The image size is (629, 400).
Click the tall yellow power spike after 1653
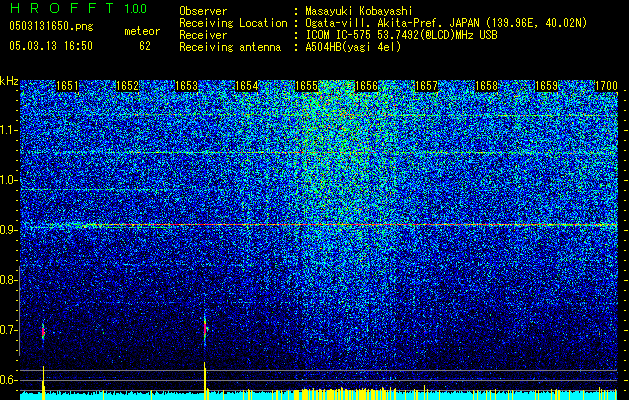click(x=205, y=380)
